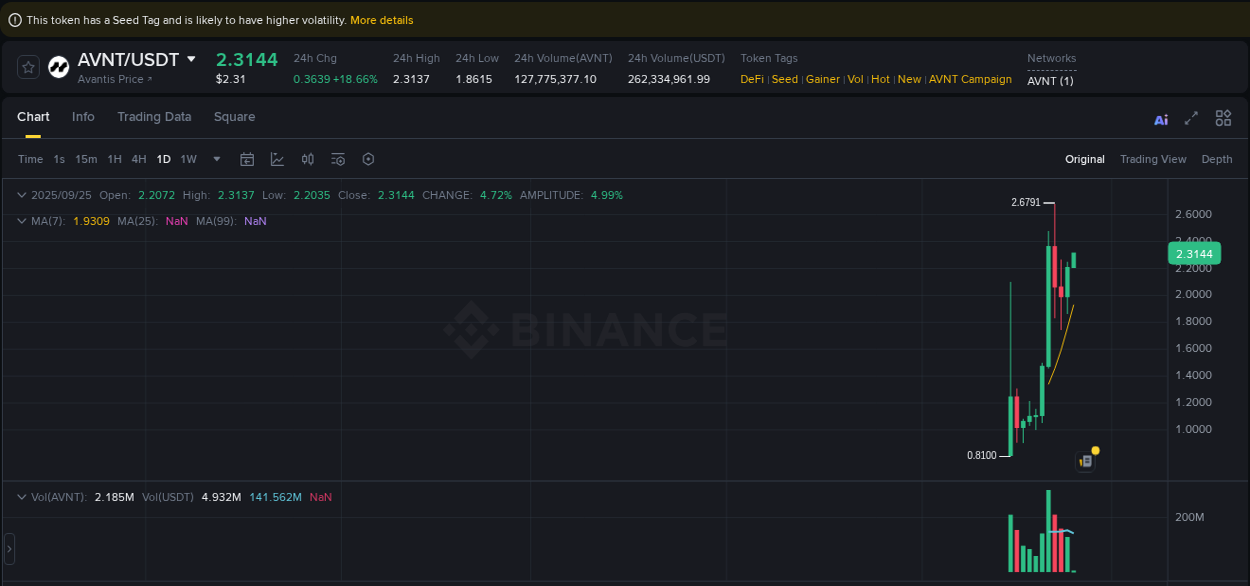The image size is (1250, 586).
Task: Switch chart to Trading View mode
Action: (1153, 158)
